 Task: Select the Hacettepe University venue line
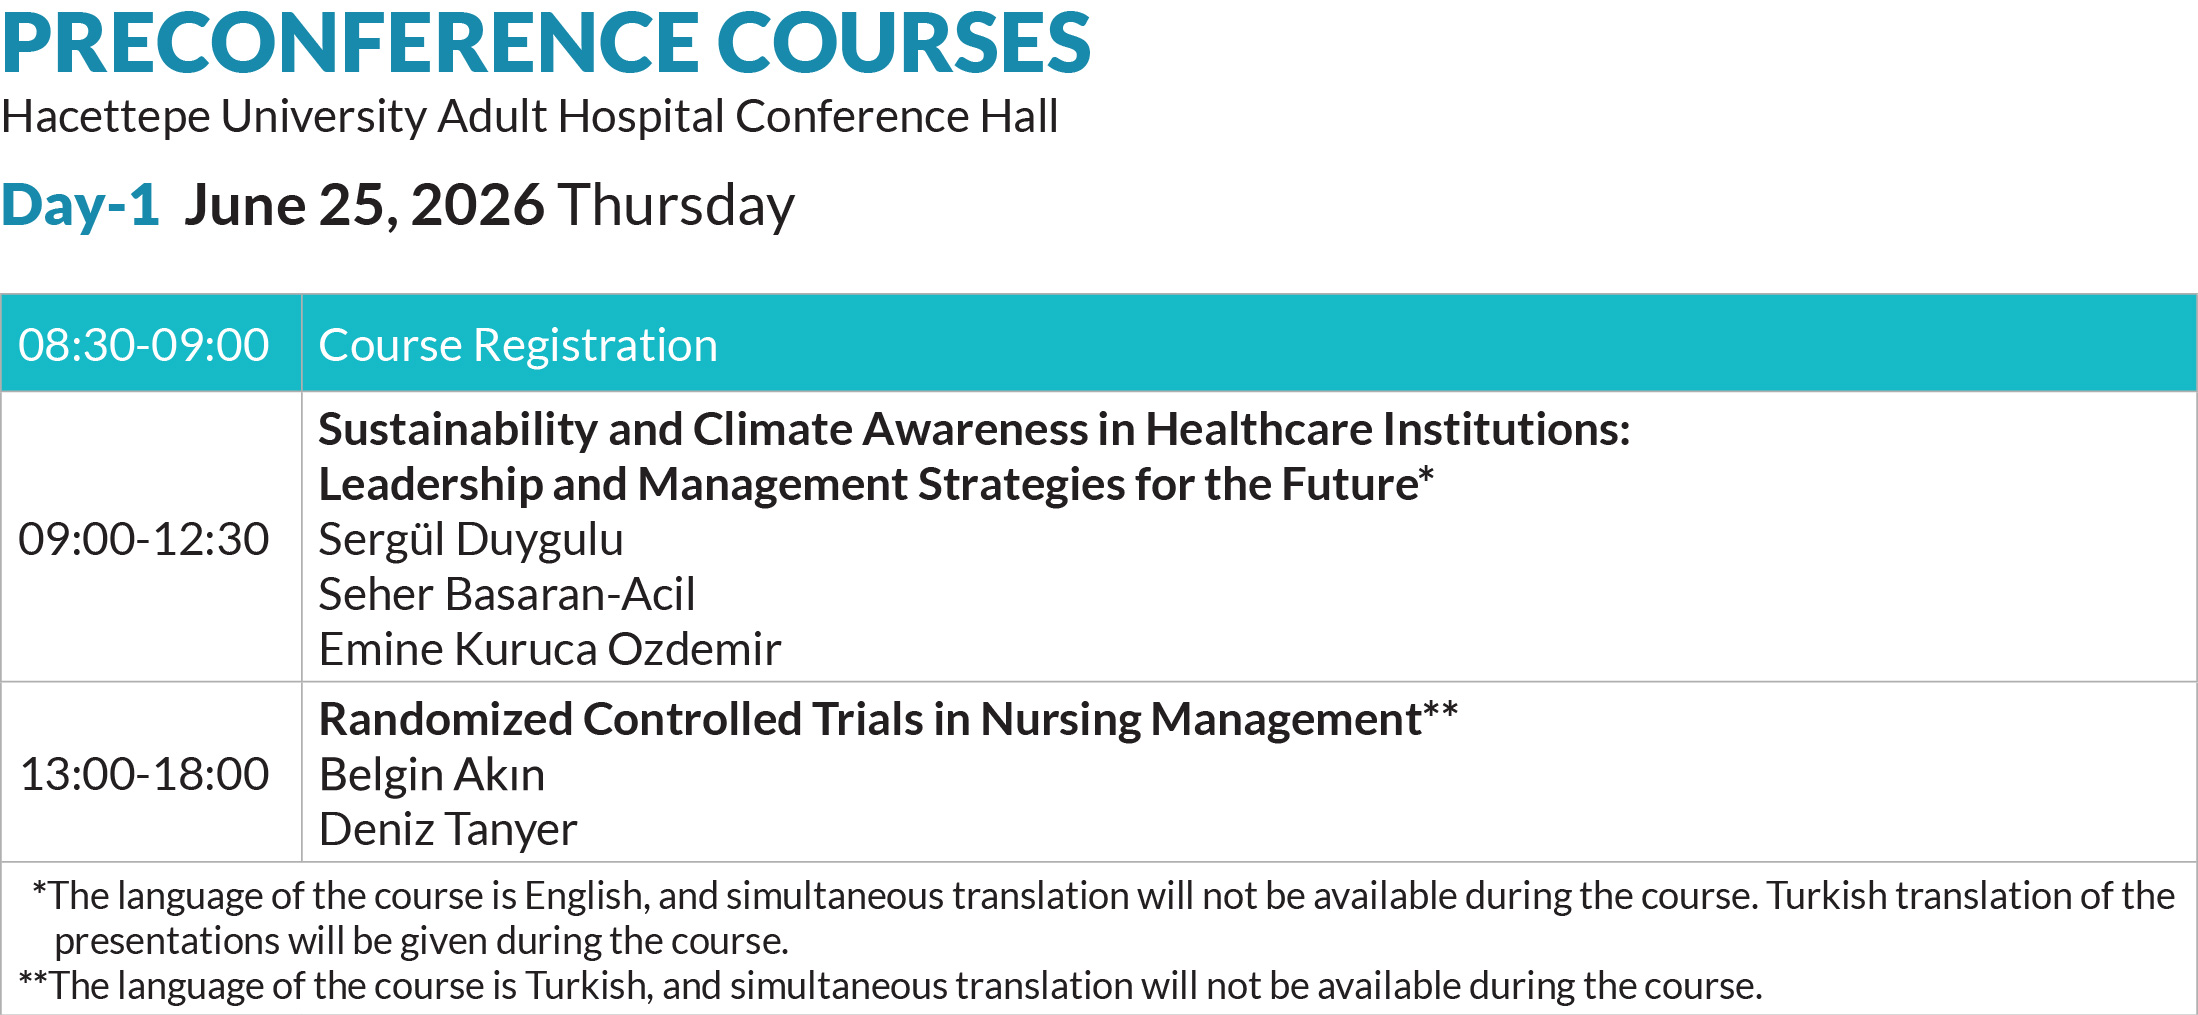[530, 117]
